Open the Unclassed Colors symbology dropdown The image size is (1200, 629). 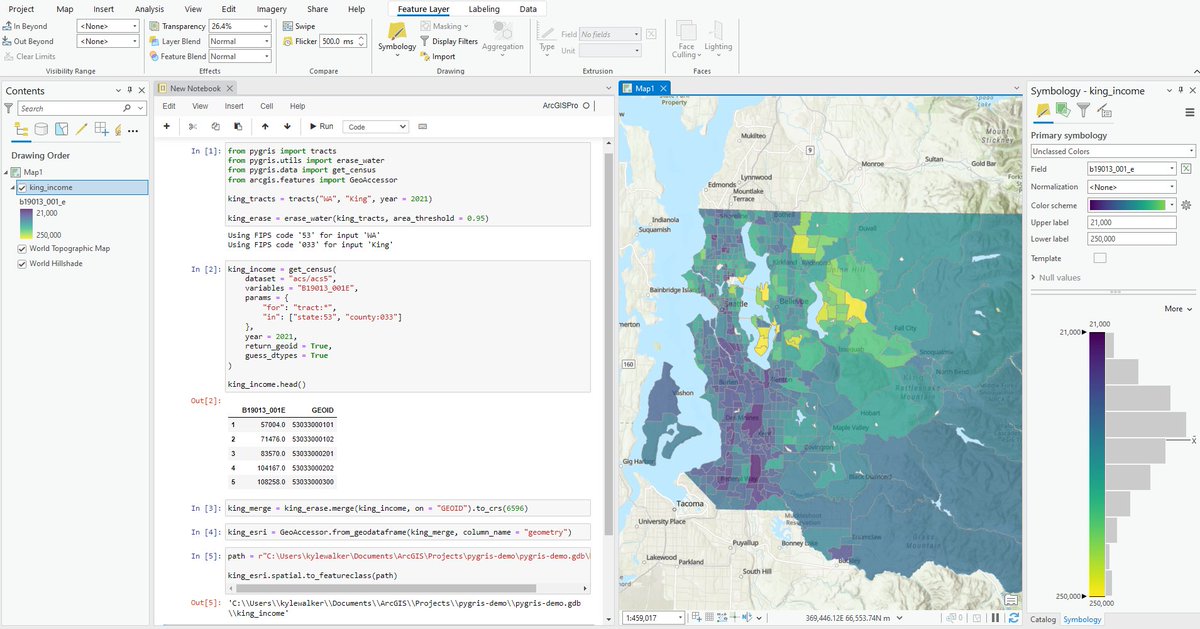1113,151
